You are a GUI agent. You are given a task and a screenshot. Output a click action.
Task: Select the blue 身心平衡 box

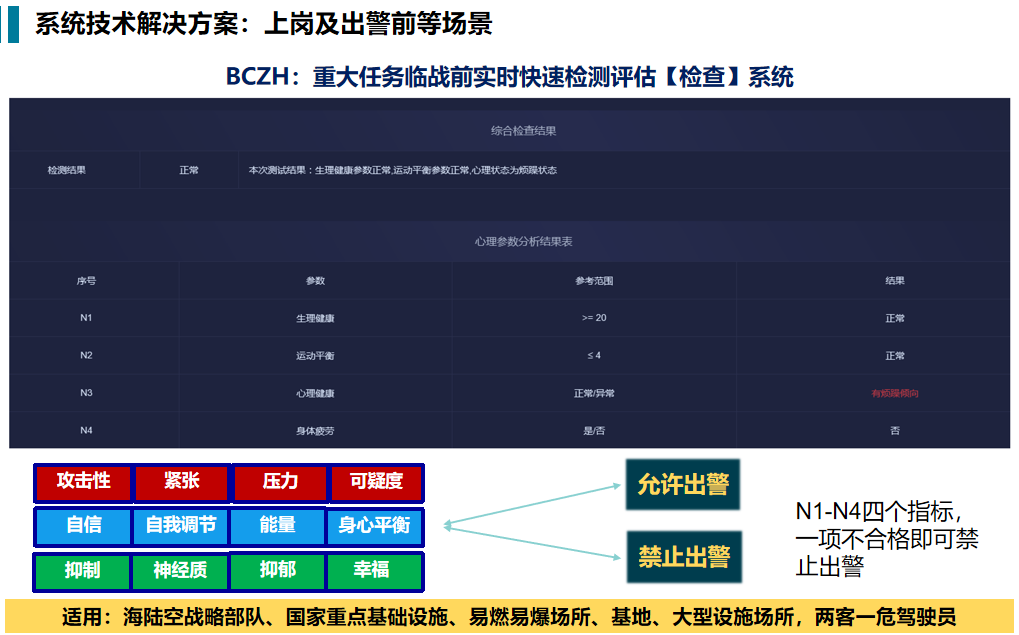point(374,526)
